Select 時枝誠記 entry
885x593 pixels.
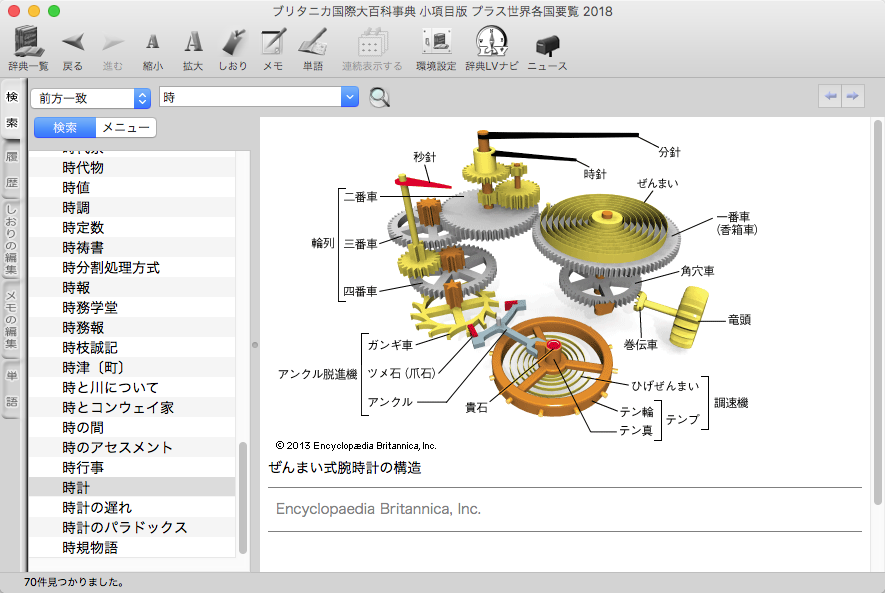coord(132,348)
